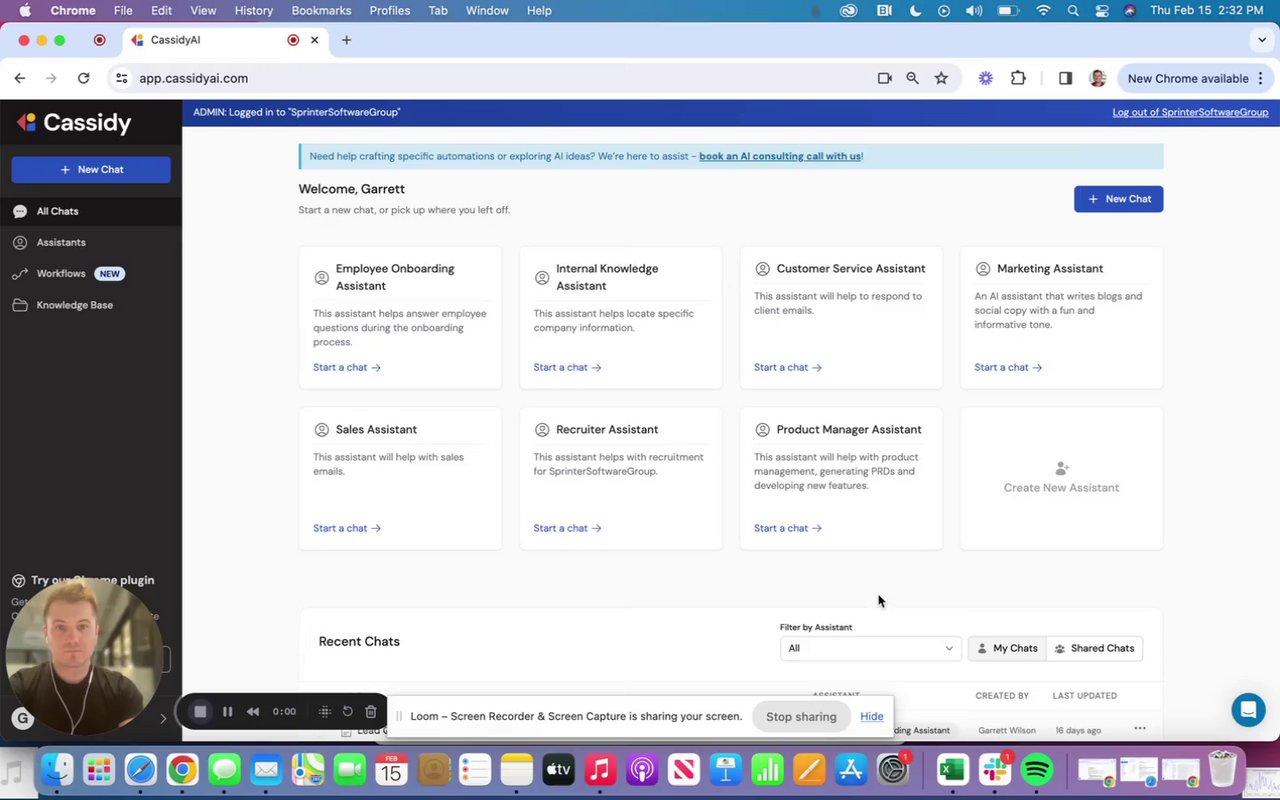This screenshot has height=800, width=1280.
Task: Open the Chrome three-dot menu
Action: click(1262, 78)
